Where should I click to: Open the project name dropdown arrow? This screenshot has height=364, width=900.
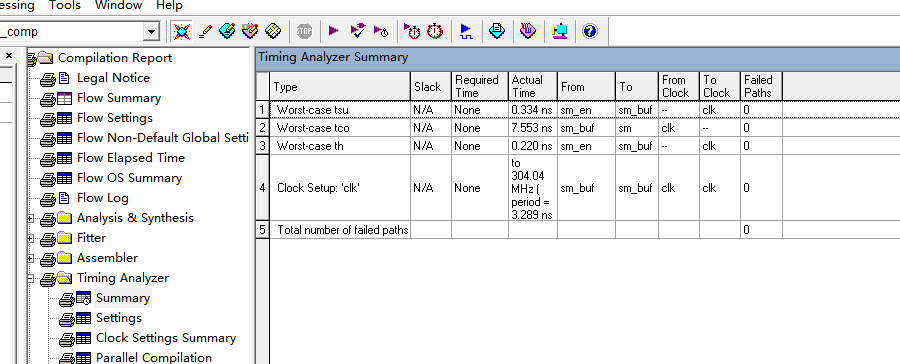pos(152,32)
